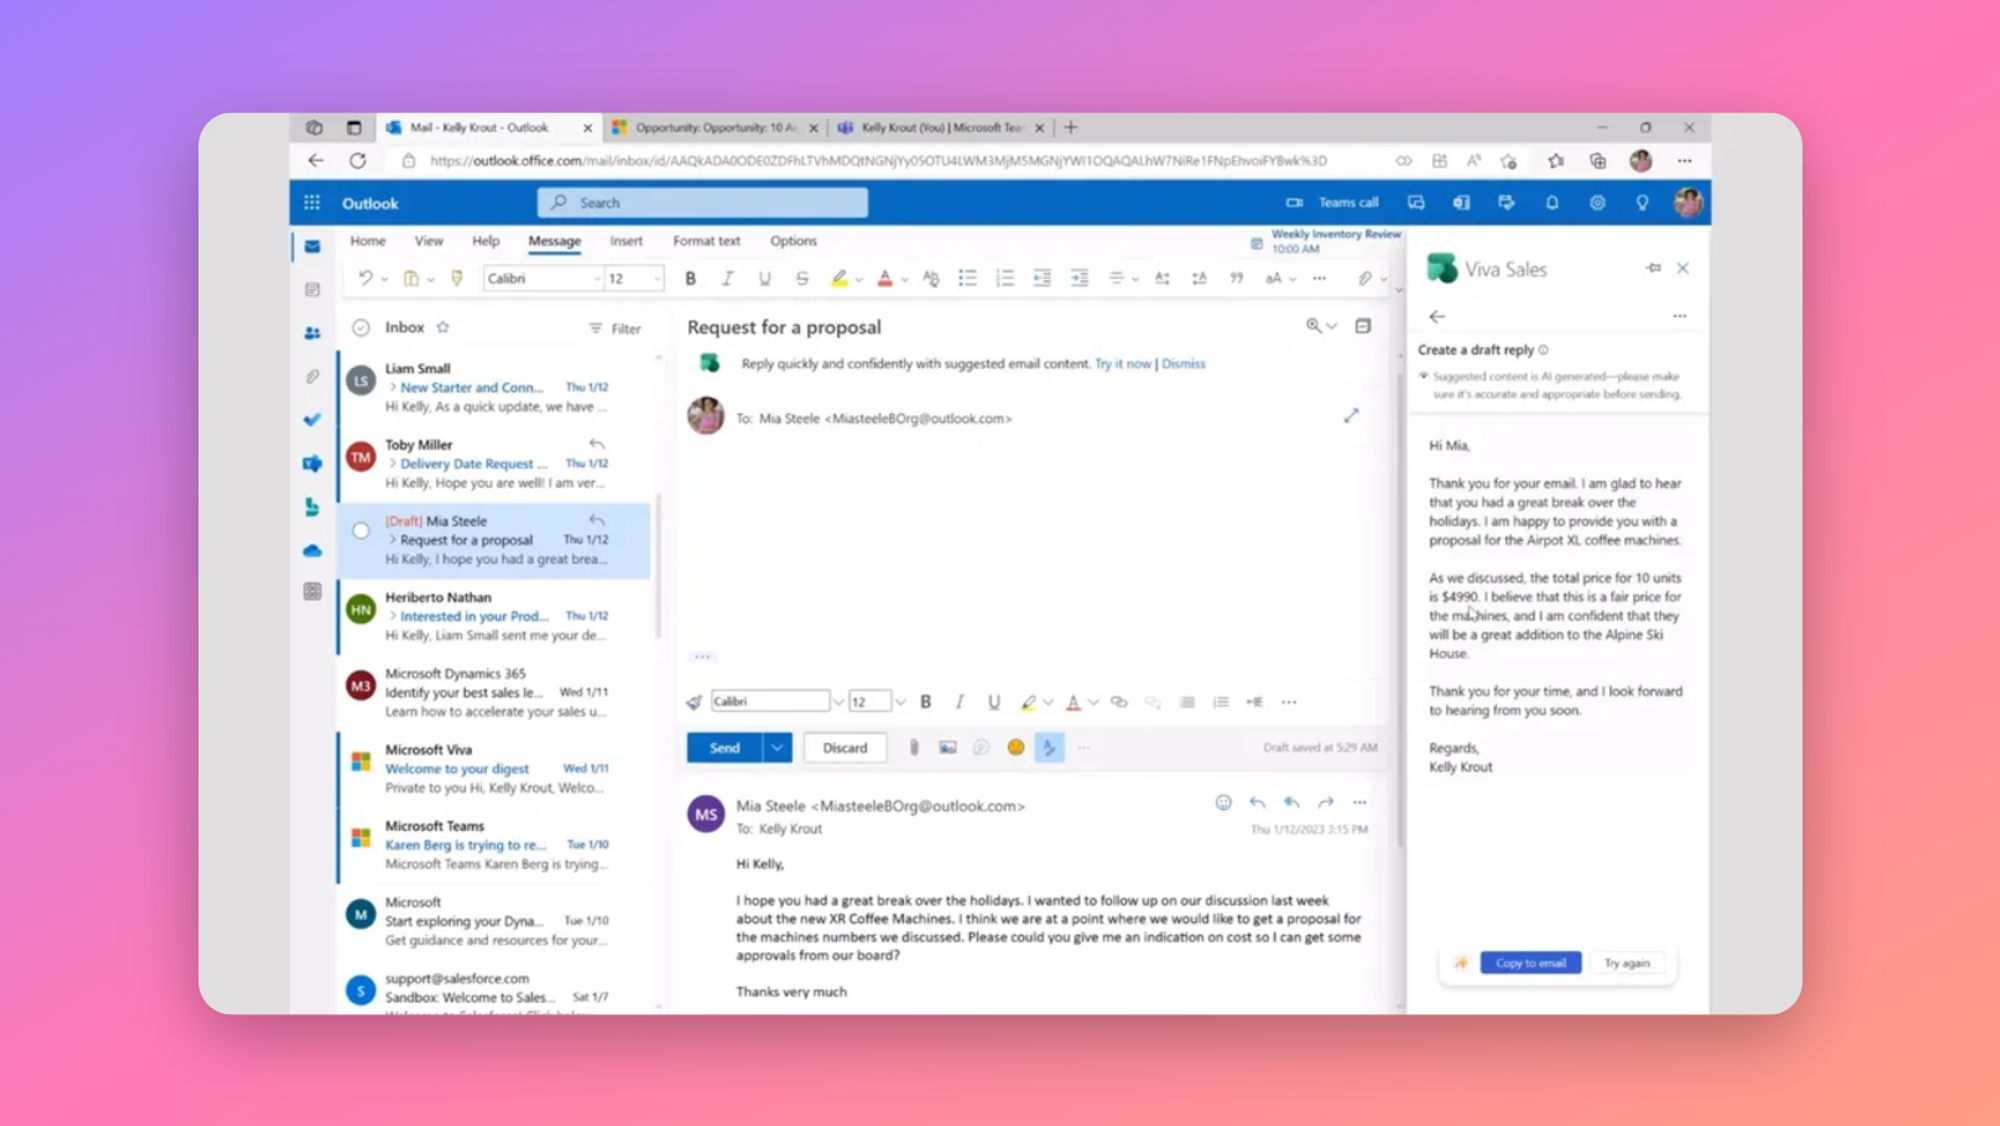Open the To Do checkmark sidebar icon
Image resolution: width=2000 pixels, height=1126 pixels.
[312, 420]
